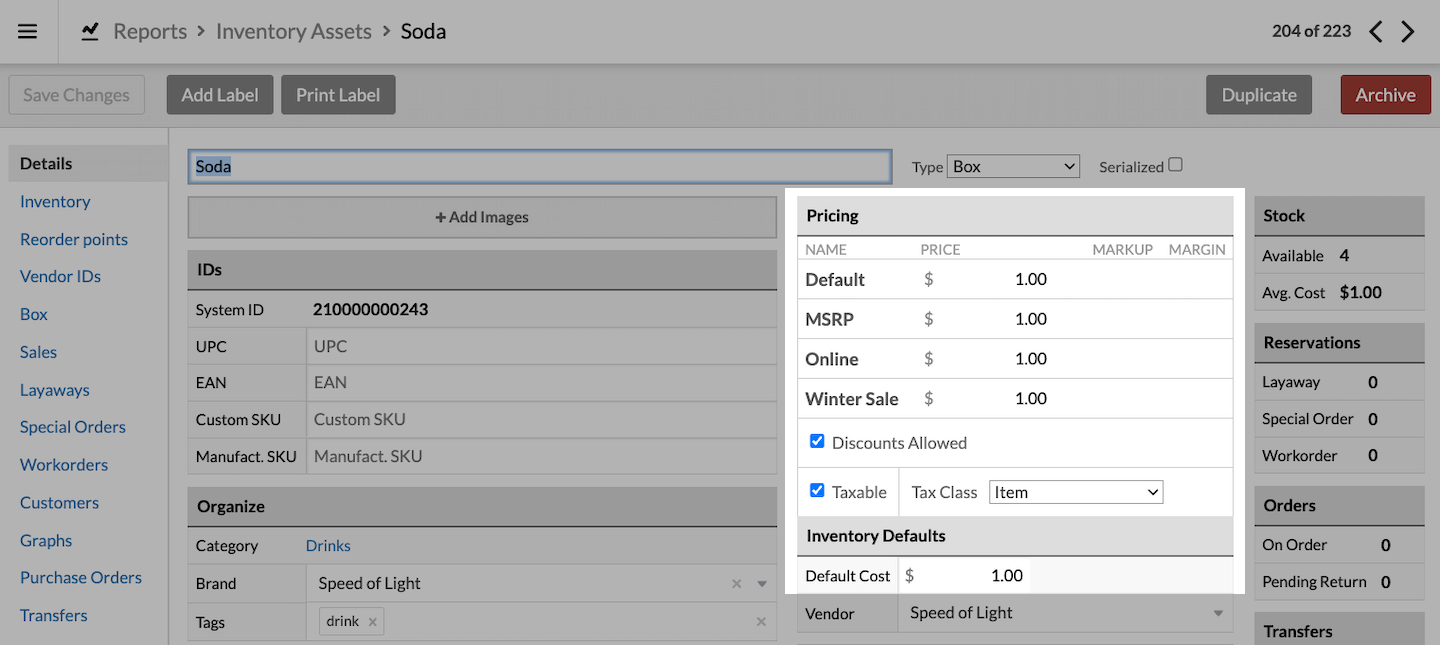Click the Print Label button
The height and width of the screenshot is (645, 1440).
point(338,95)
